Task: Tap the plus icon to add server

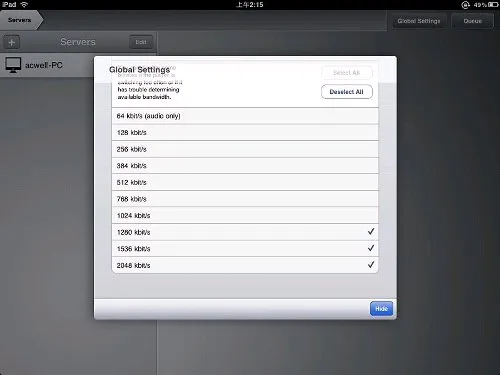Action: [12, 42]
